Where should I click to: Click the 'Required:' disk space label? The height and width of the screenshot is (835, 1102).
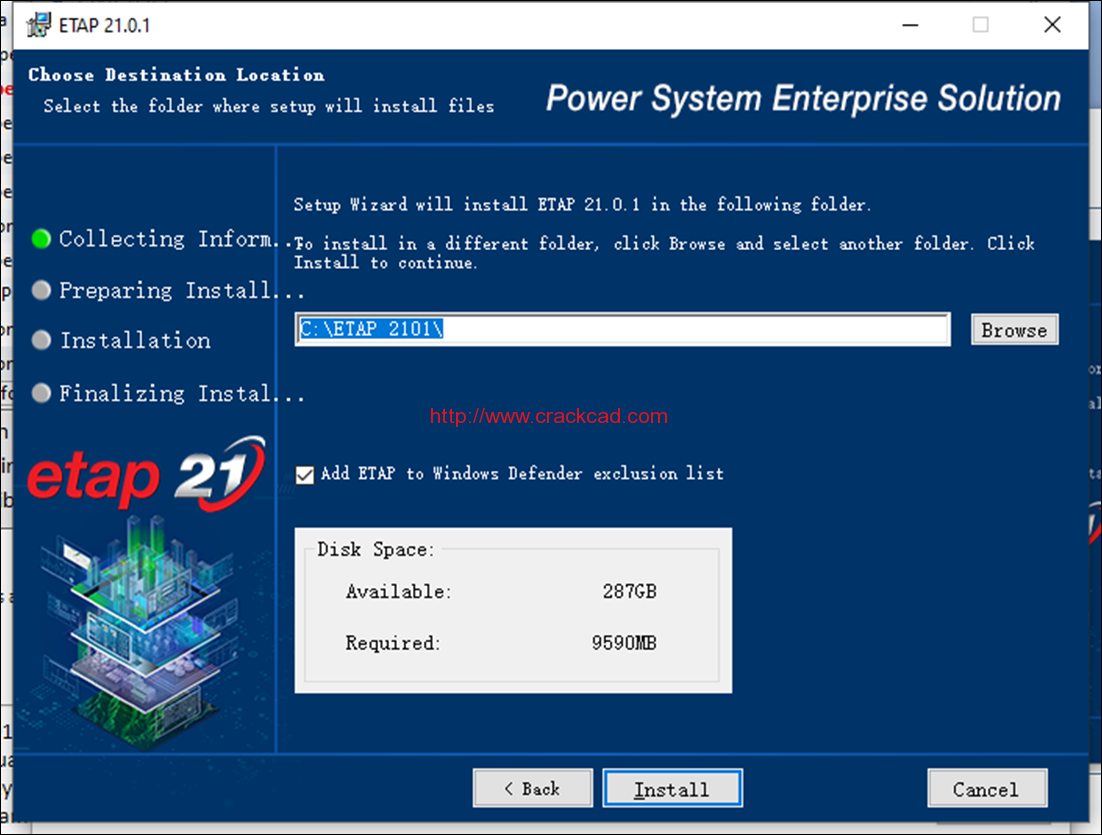[x=392, y=643]
